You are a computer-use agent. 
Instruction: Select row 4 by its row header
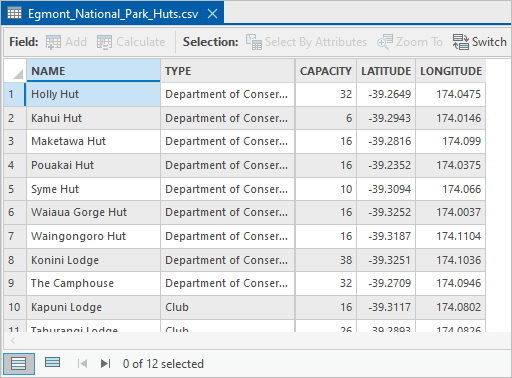[x=15, y=165]
